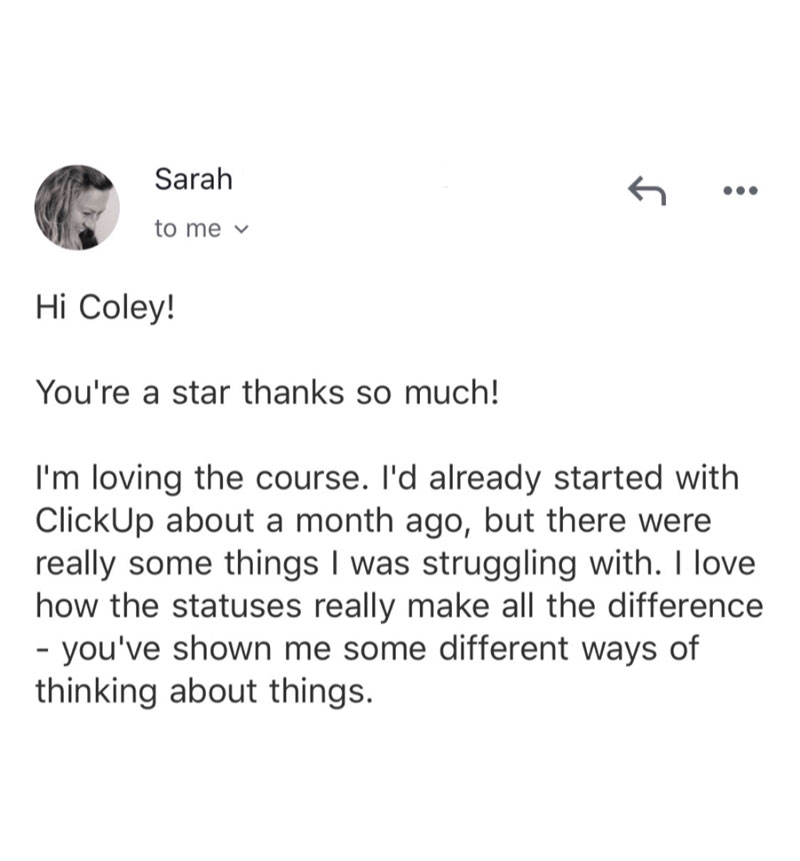
Task: Open Sarah's circular profile photo
Action: (77, 208)
